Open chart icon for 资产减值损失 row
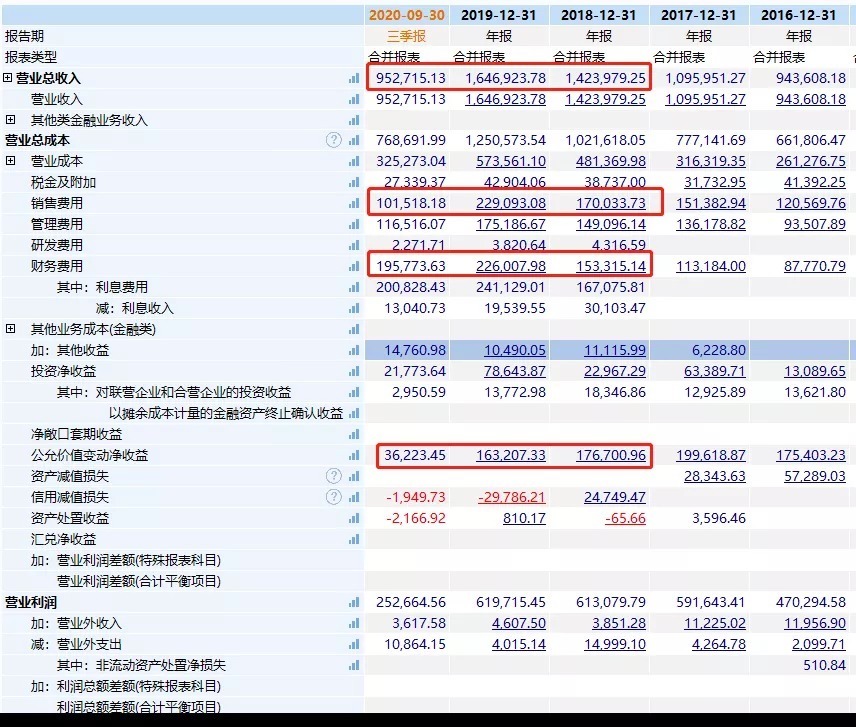 pos(354,476)
